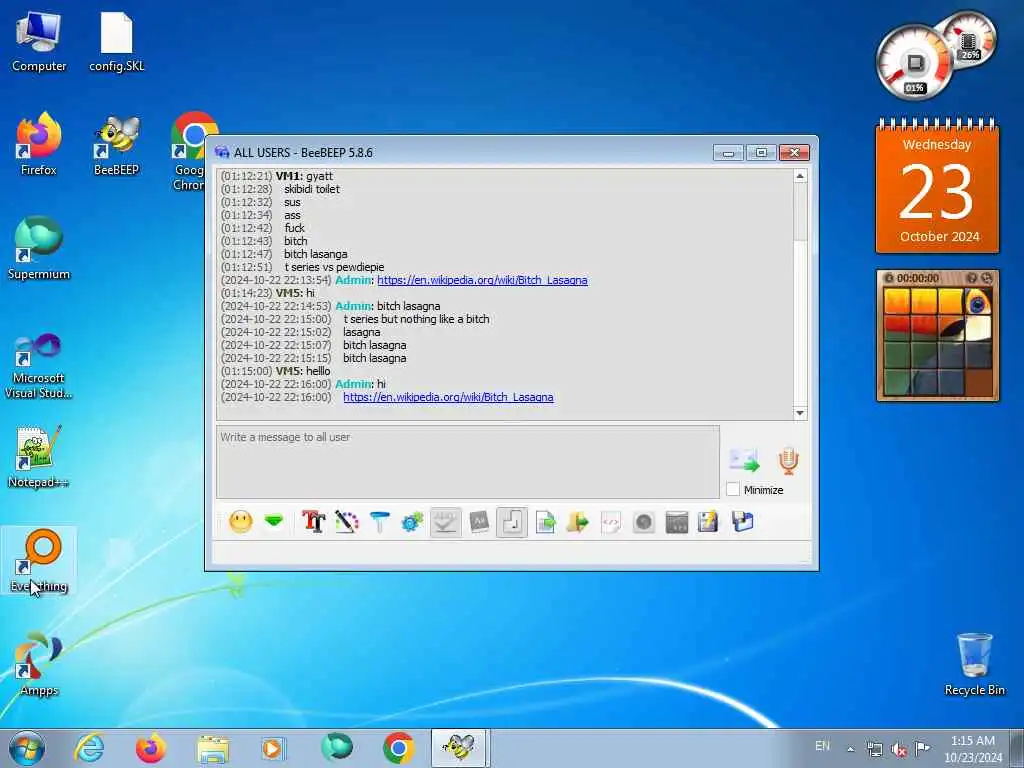
Task: Tick the Minimize checkbox
Action: point(733,489)
